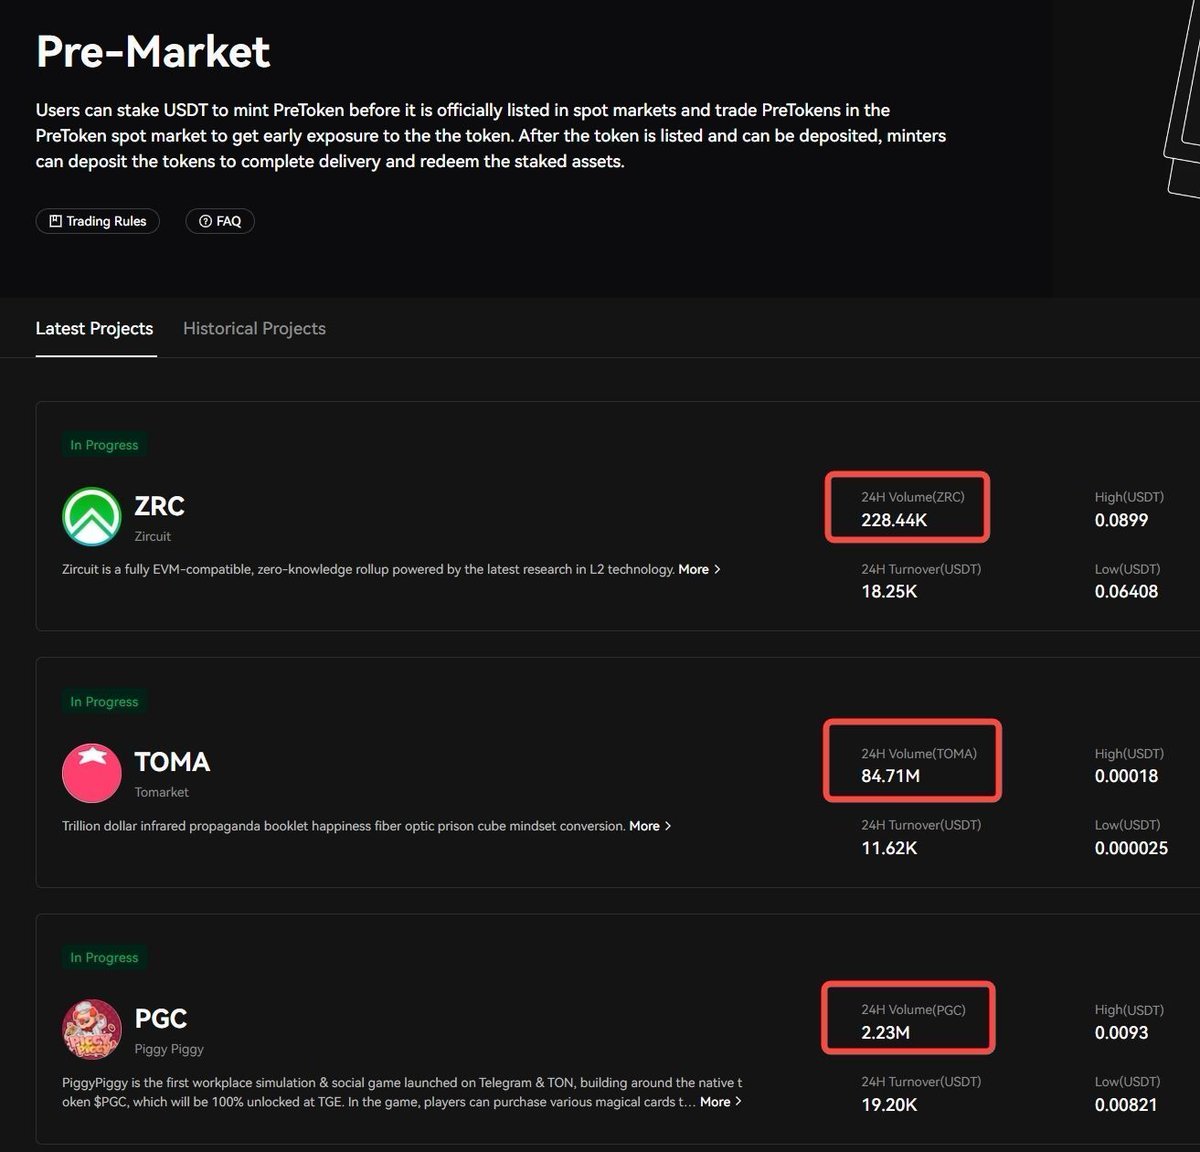
Task: Open the FAQ question mark button
Action: (220, 221)
